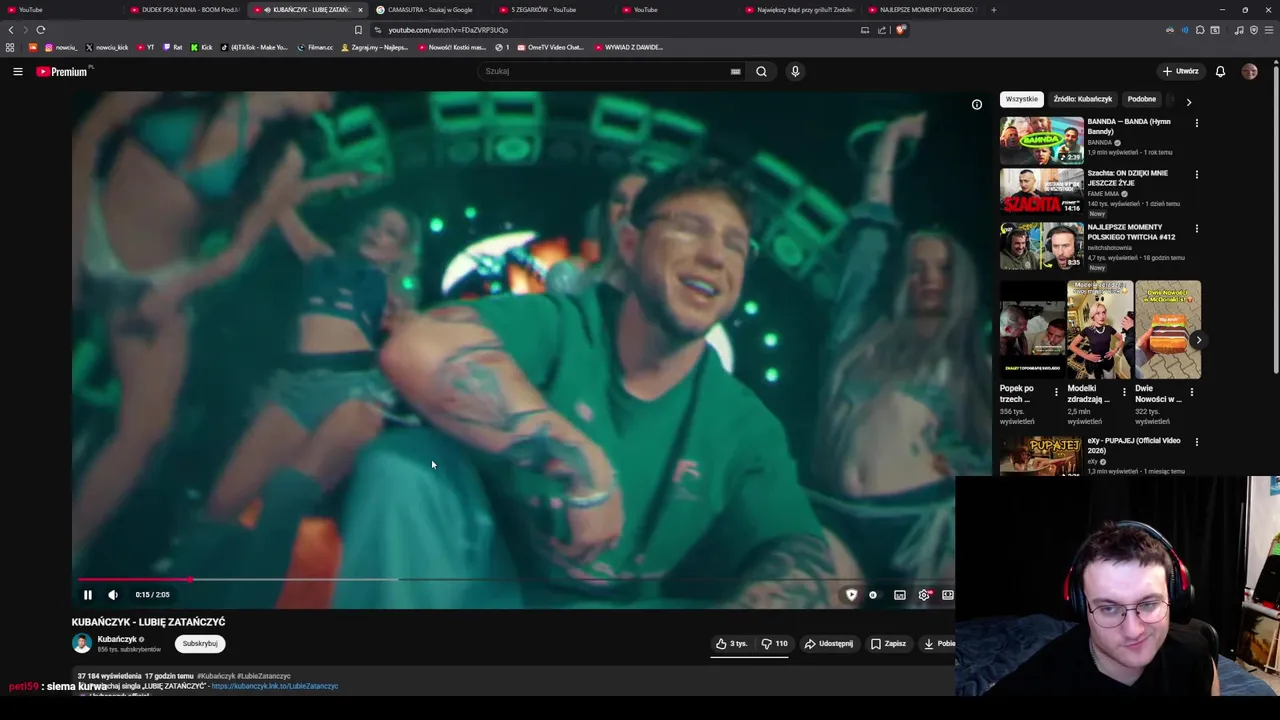
Task: Open Najlepsze Momenty Twitcha #412 thumbnail
Action: 1042,246
